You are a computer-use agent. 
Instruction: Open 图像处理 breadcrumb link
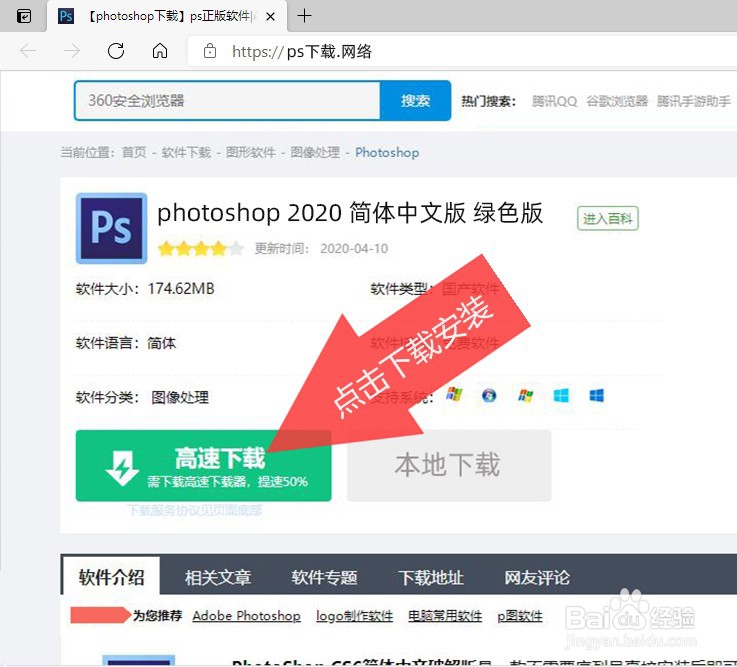coord(315,152)
